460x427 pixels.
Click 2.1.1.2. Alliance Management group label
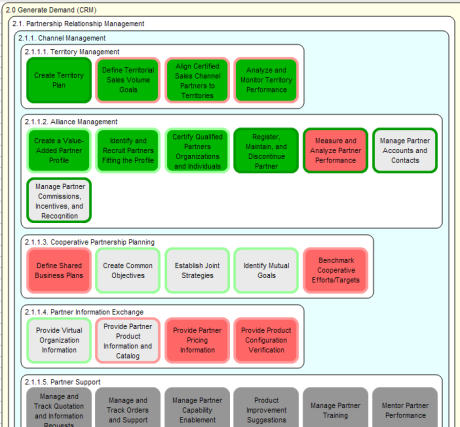pos(71,122)
